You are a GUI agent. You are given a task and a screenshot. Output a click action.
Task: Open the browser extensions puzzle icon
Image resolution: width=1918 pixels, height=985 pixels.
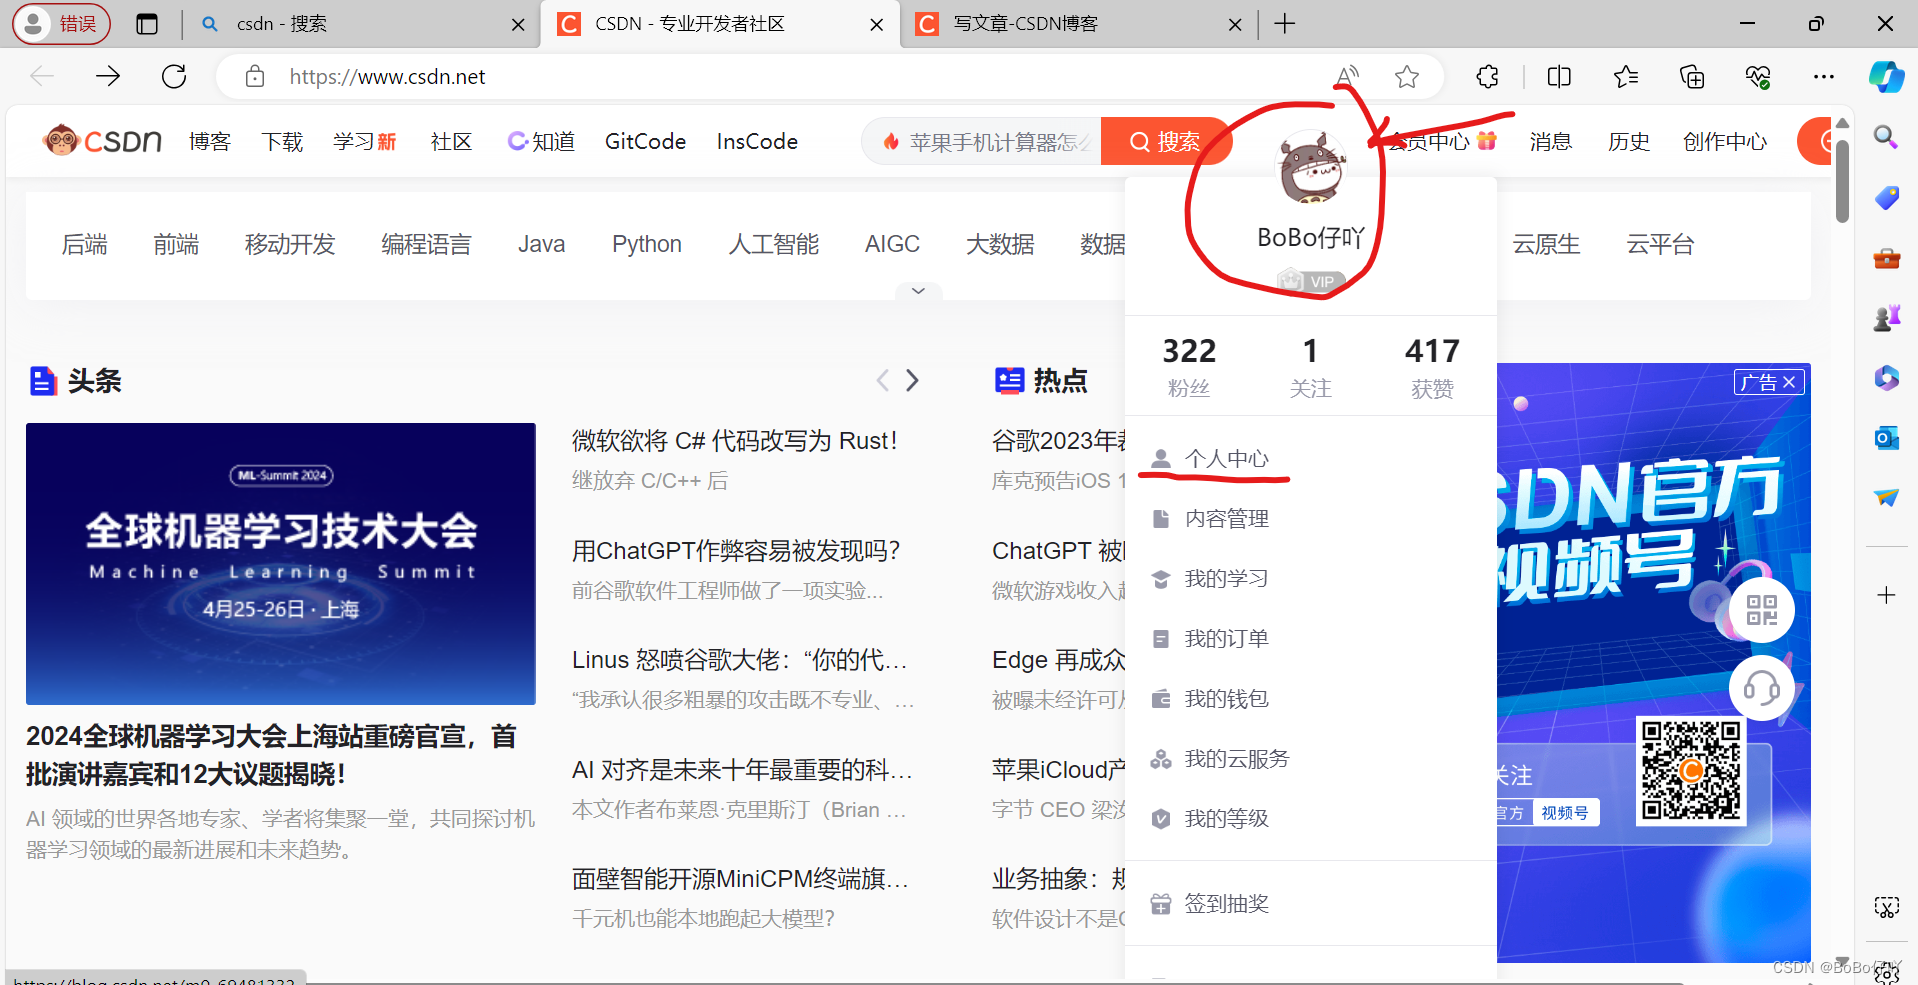[1487, 76]
